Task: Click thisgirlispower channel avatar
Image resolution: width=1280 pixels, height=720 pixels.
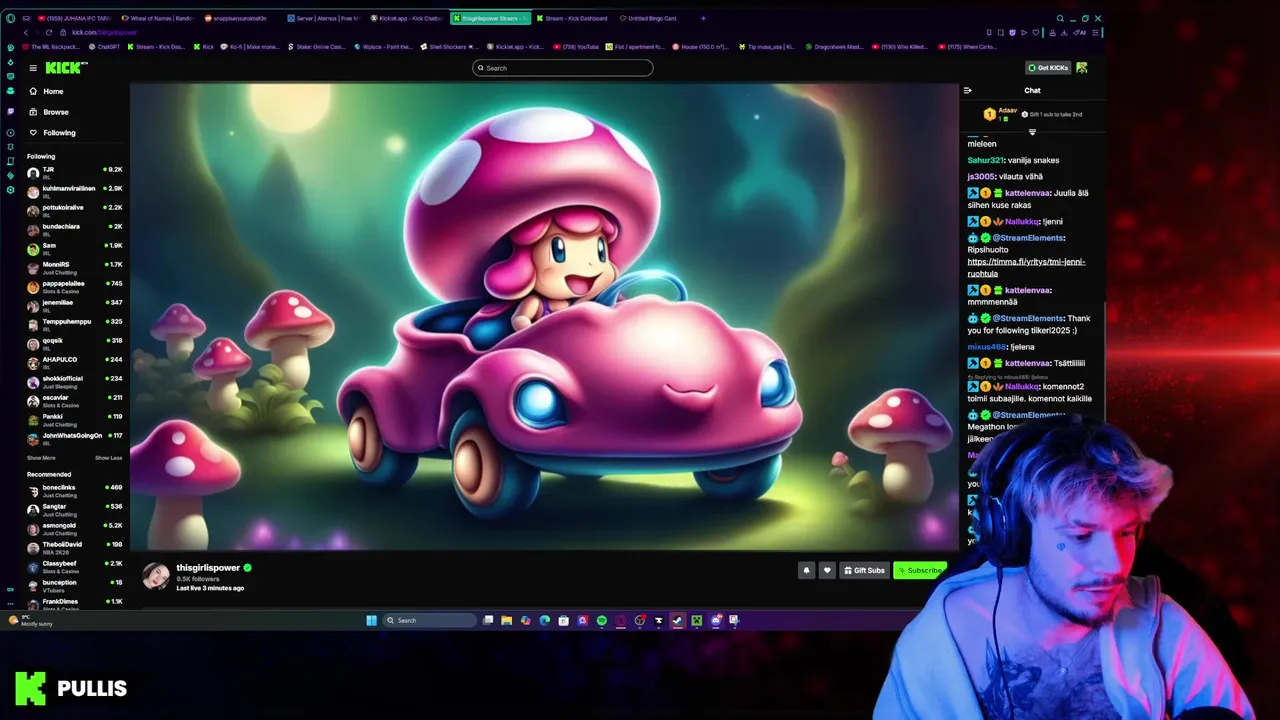Action: (x=155, y=576)
